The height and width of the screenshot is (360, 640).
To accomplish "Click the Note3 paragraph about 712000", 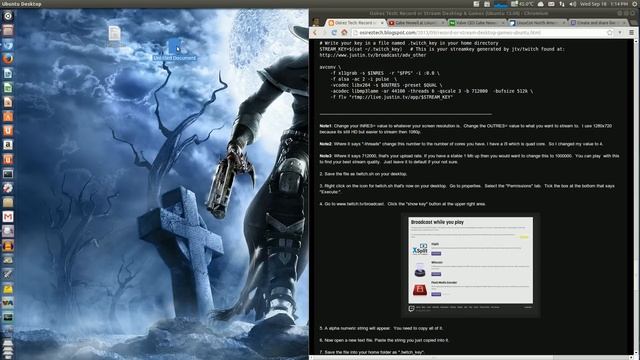I will click(469, 159).
